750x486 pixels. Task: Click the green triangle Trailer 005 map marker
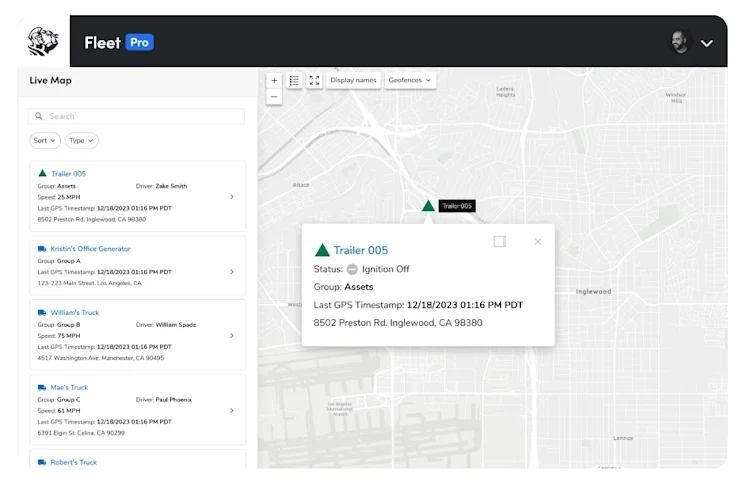tap(428, 206)
